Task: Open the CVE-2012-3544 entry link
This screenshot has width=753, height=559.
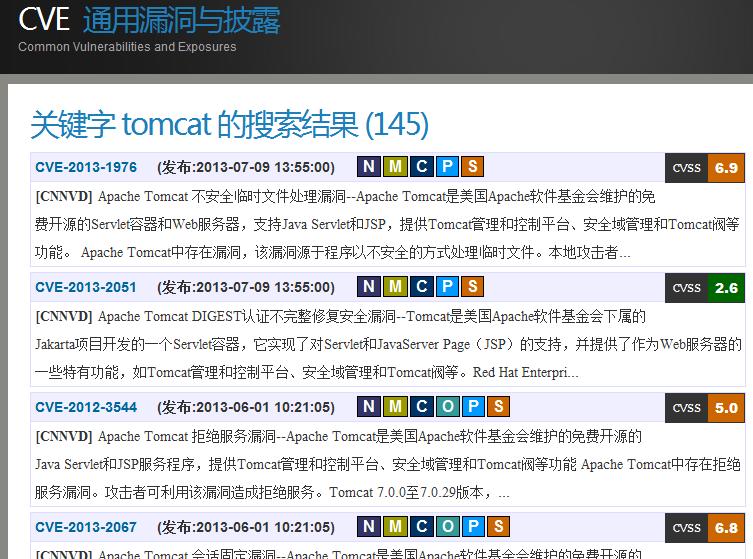Action: (x=86, y=407)
